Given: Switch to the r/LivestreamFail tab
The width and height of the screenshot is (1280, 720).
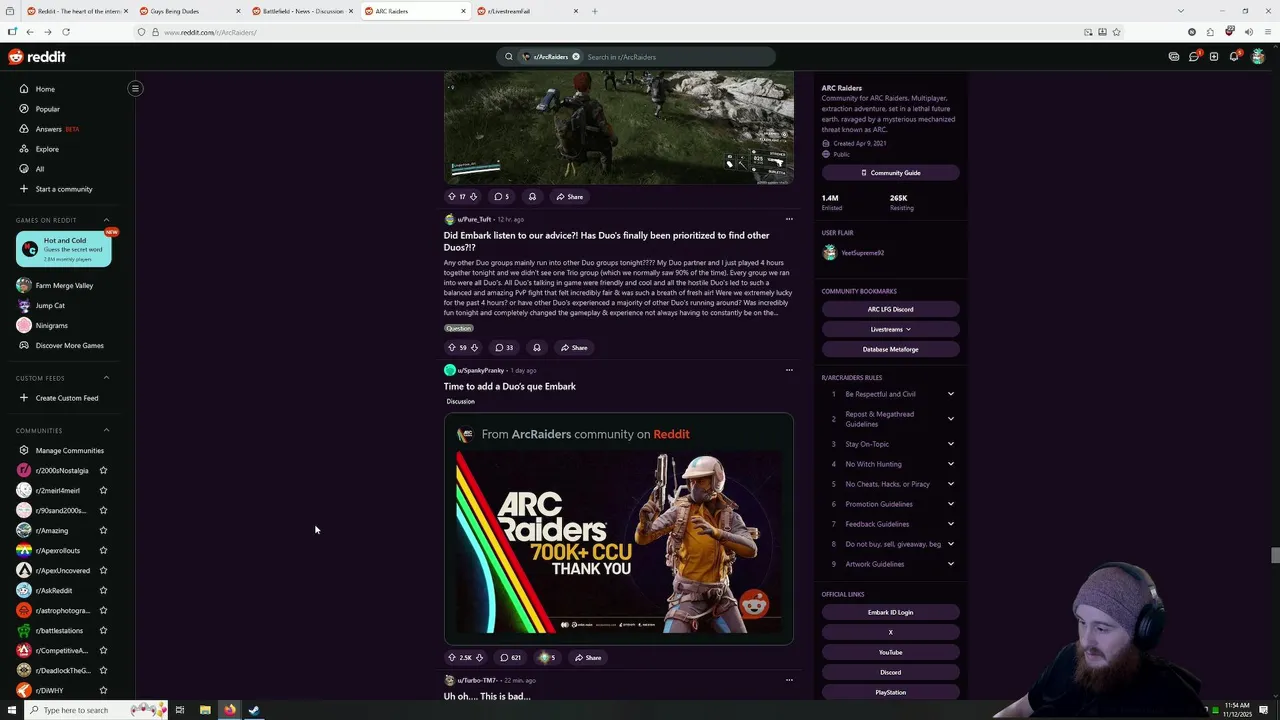Looking at the screenshot, I should tap(526, 11).
